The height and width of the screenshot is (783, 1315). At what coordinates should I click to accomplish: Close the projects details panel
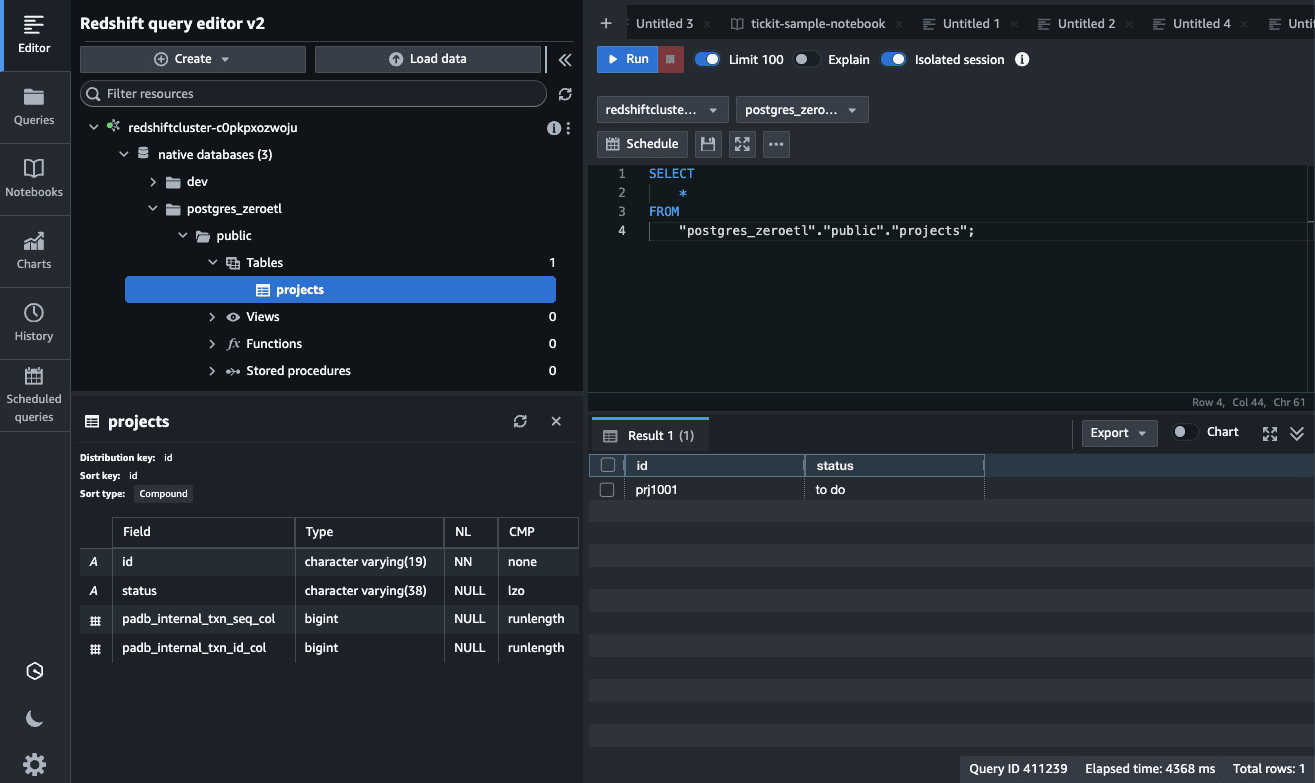pyautogui.click(x=556, y=422)
